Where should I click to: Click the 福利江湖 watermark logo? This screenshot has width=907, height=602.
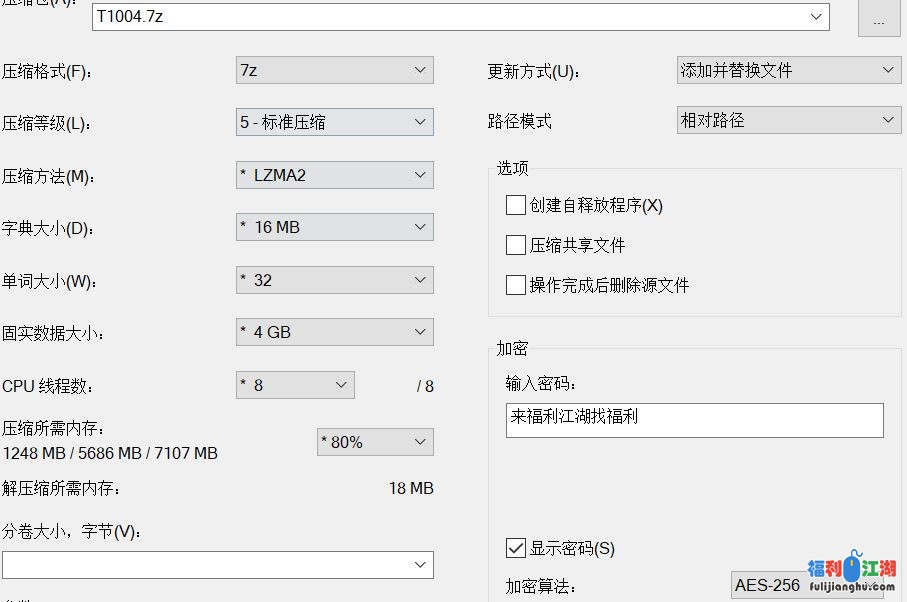tap(851, 573)
